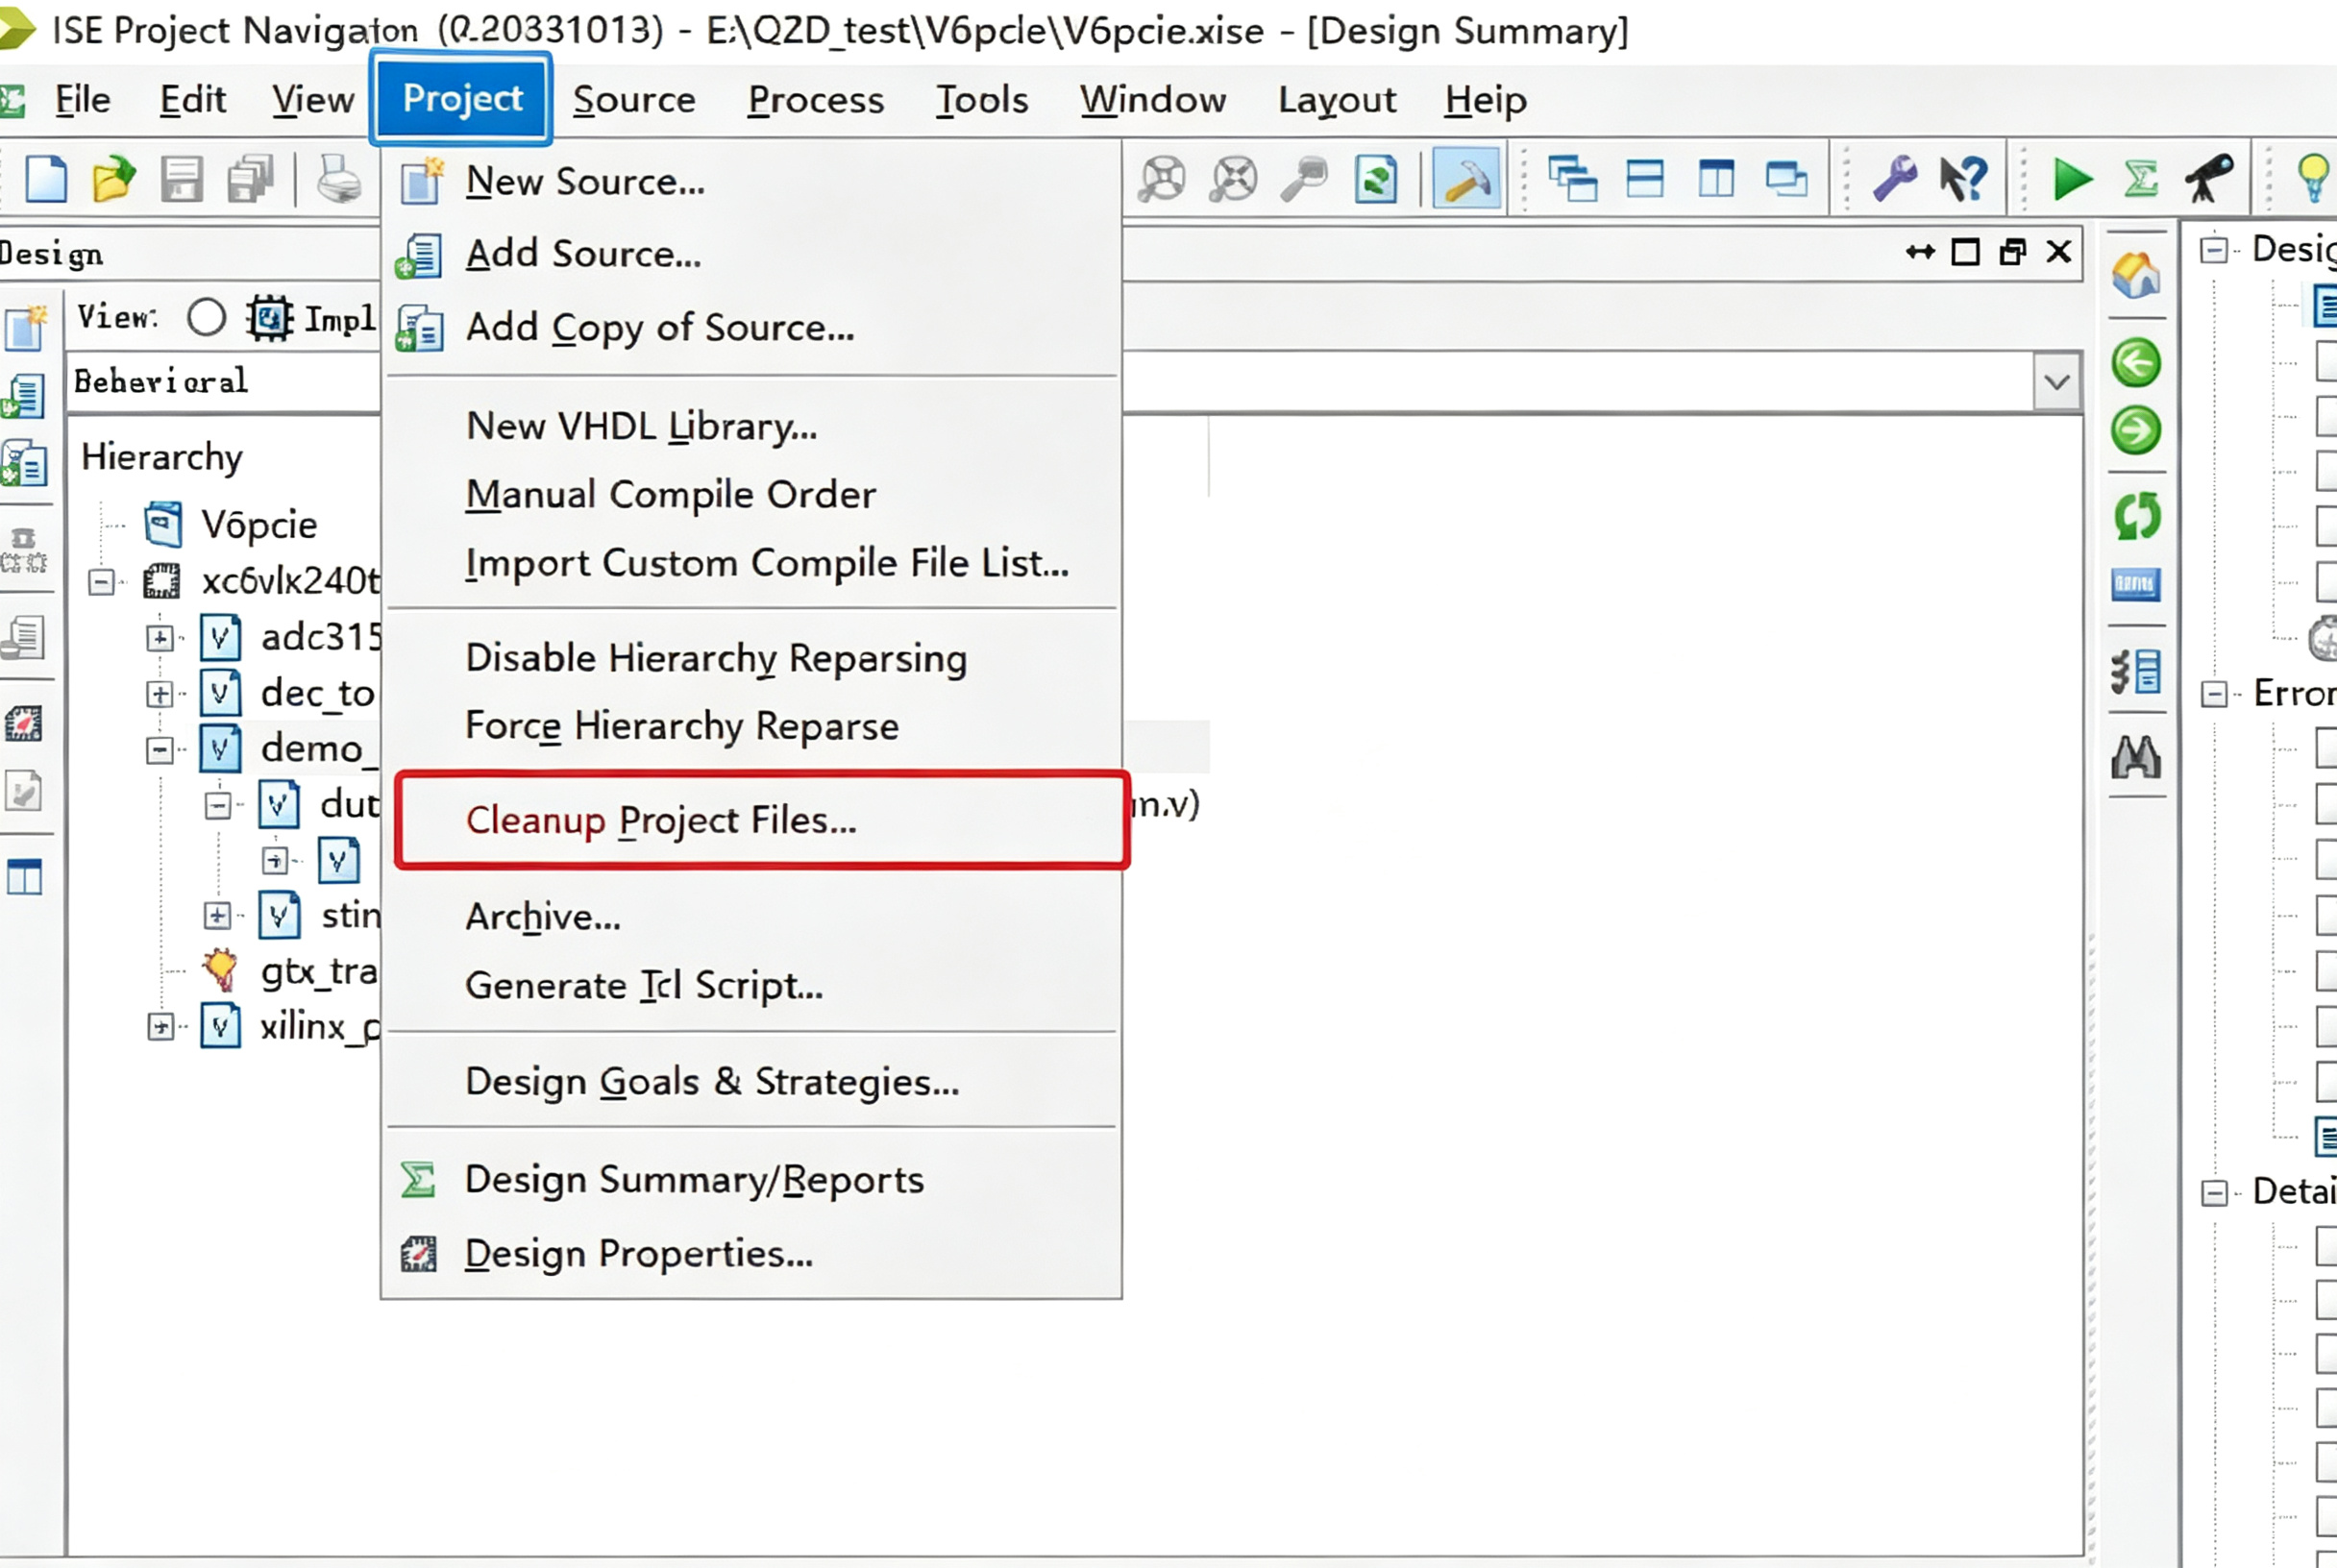Collapse the demo_ module node
This screenshot has height=1568, width=2337.
coord(160,749)
